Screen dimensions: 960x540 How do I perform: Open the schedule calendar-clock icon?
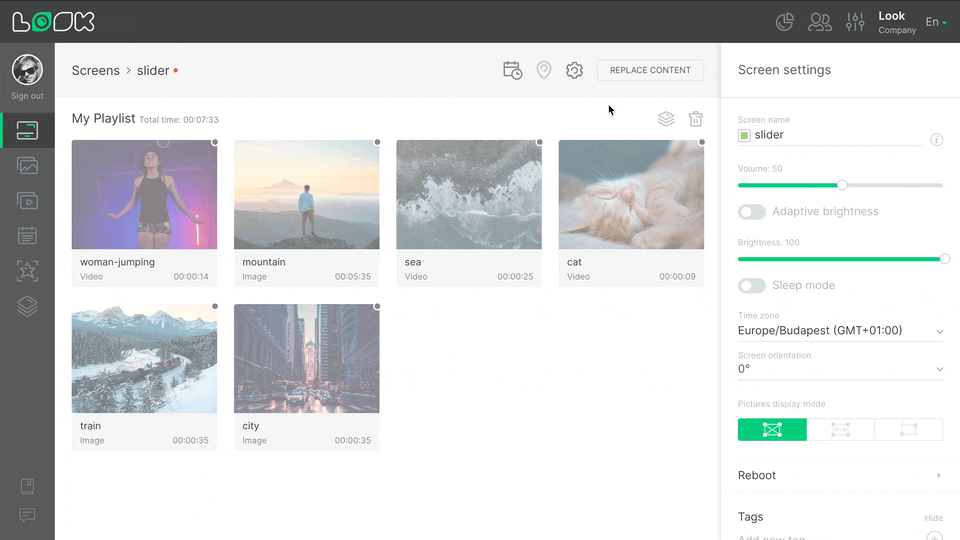[512, 70]
